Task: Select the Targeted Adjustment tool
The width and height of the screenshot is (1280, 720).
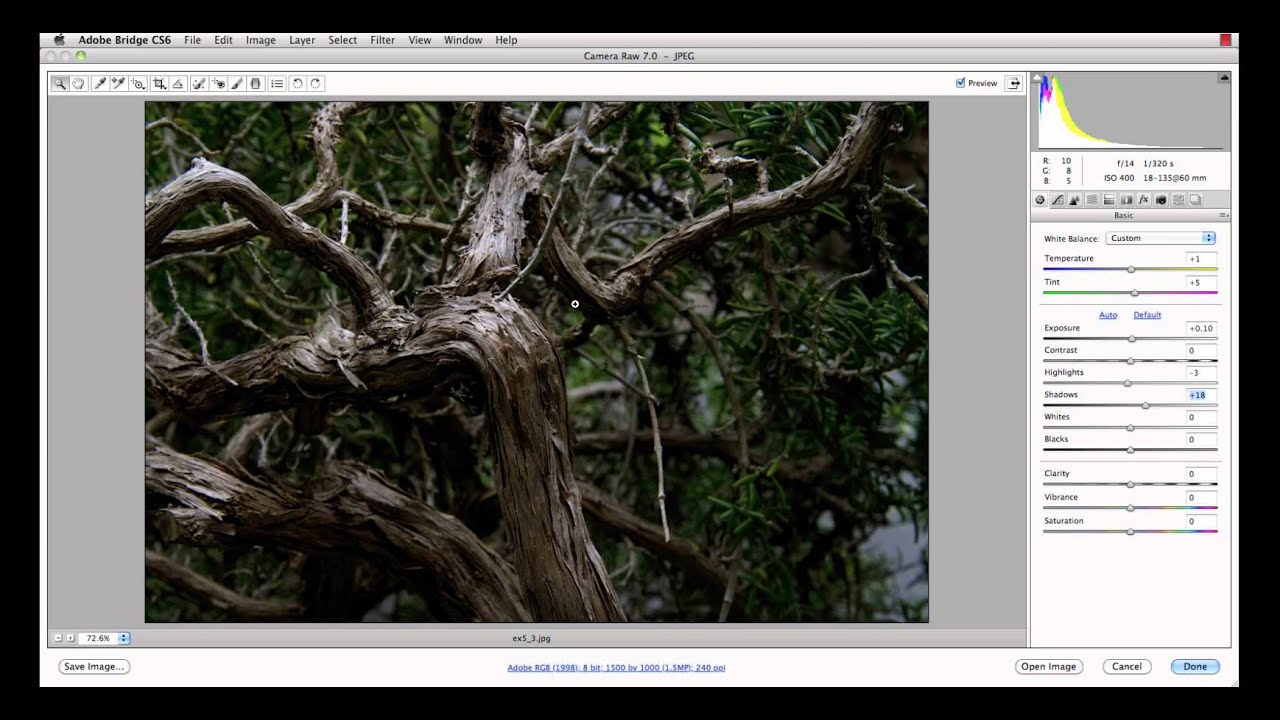Action: [x=138, y=84]
